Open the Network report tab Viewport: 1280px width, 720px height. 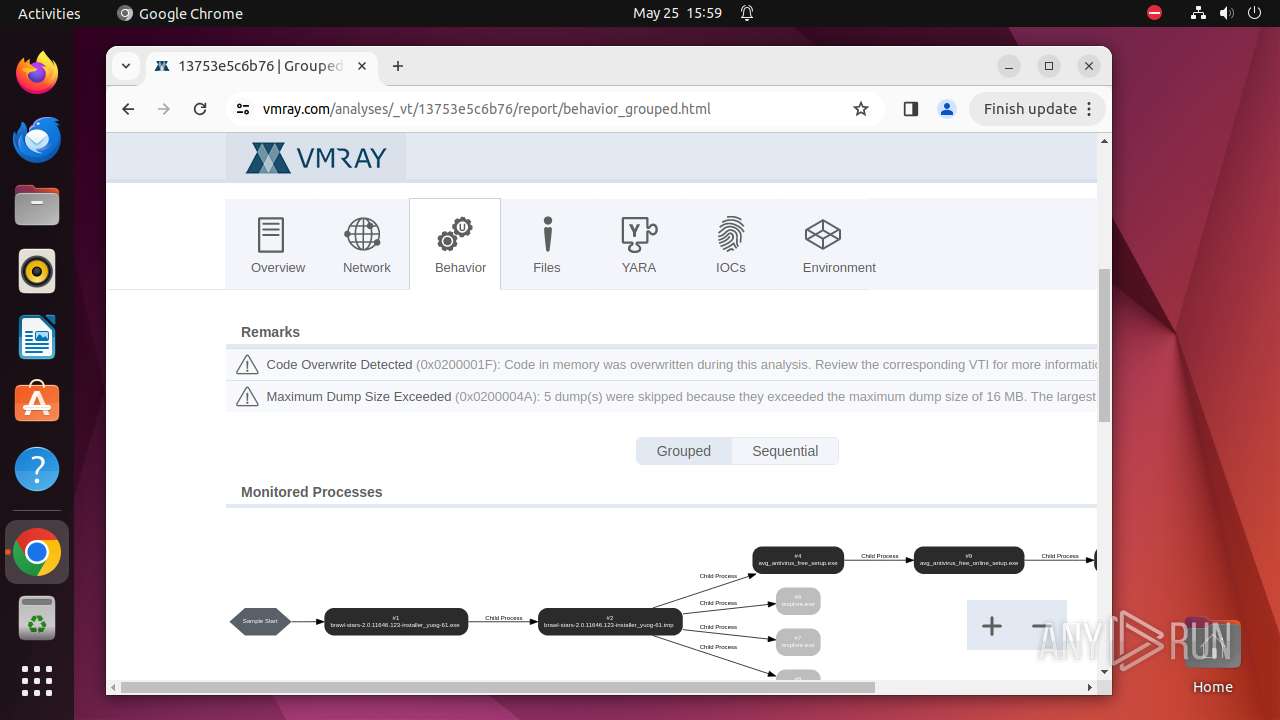pos(366,245)
